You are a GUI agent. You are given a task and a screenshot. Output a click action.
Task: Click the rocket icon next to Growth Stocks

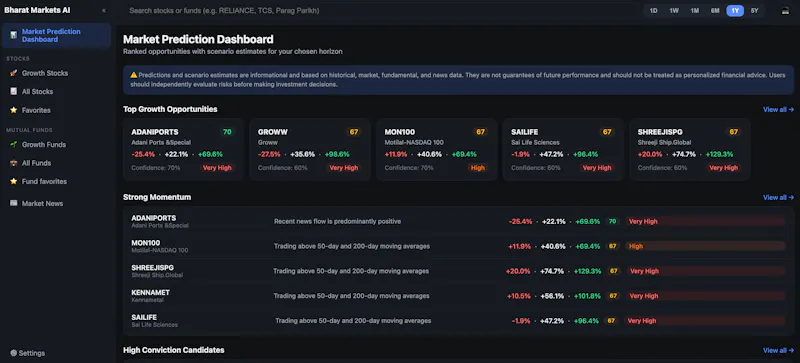[x=13, y=73]
